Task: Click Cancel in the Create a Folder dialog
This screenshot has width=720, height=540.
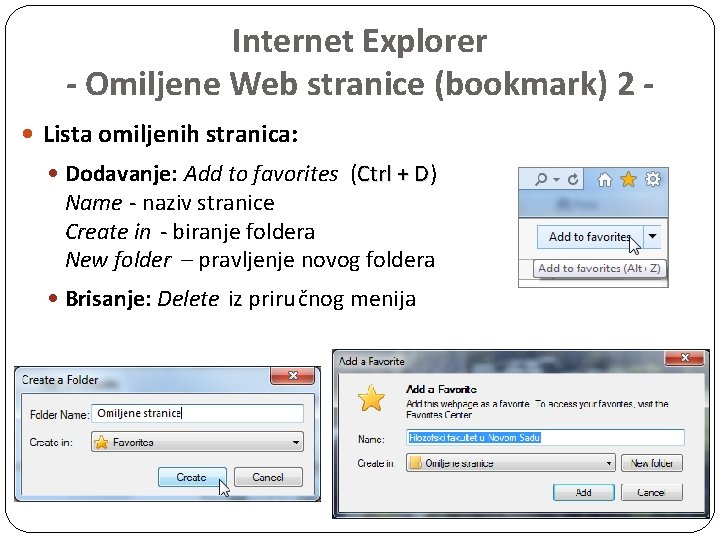Action: (x=268, y=477)
